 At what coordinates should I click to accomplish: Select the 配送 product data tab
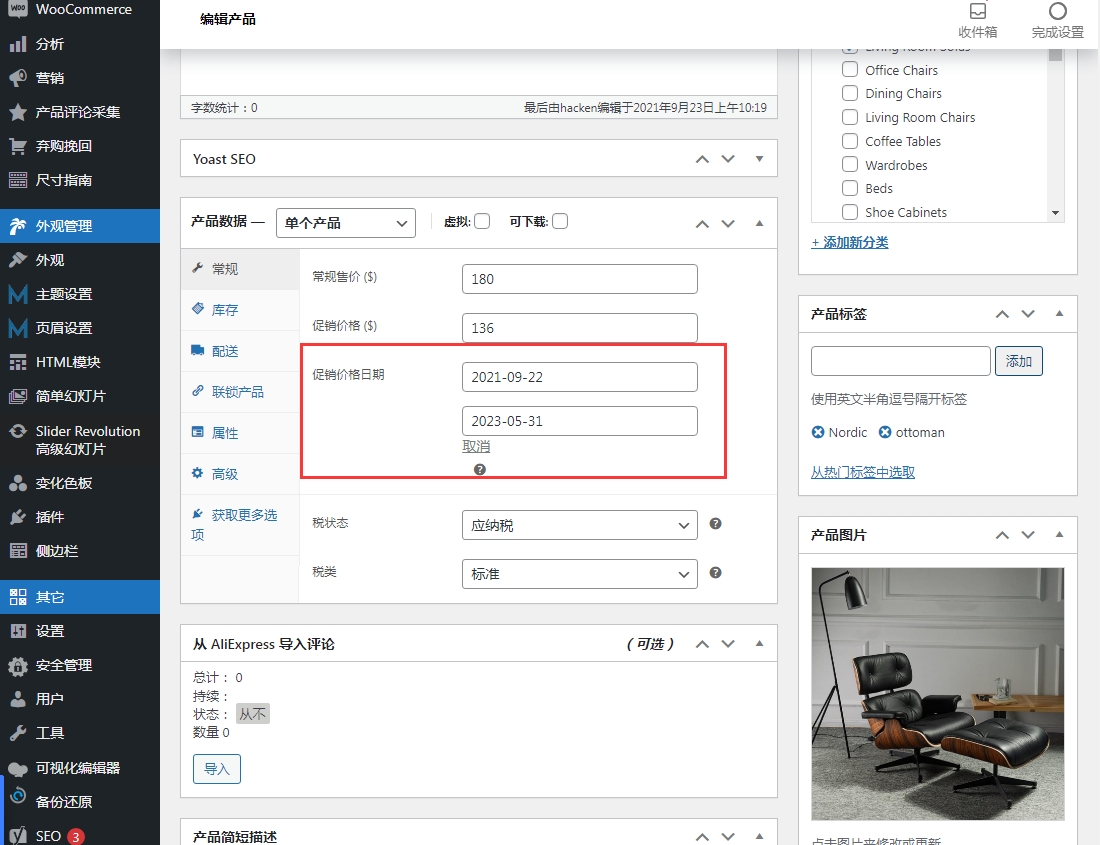coord(240,351)
